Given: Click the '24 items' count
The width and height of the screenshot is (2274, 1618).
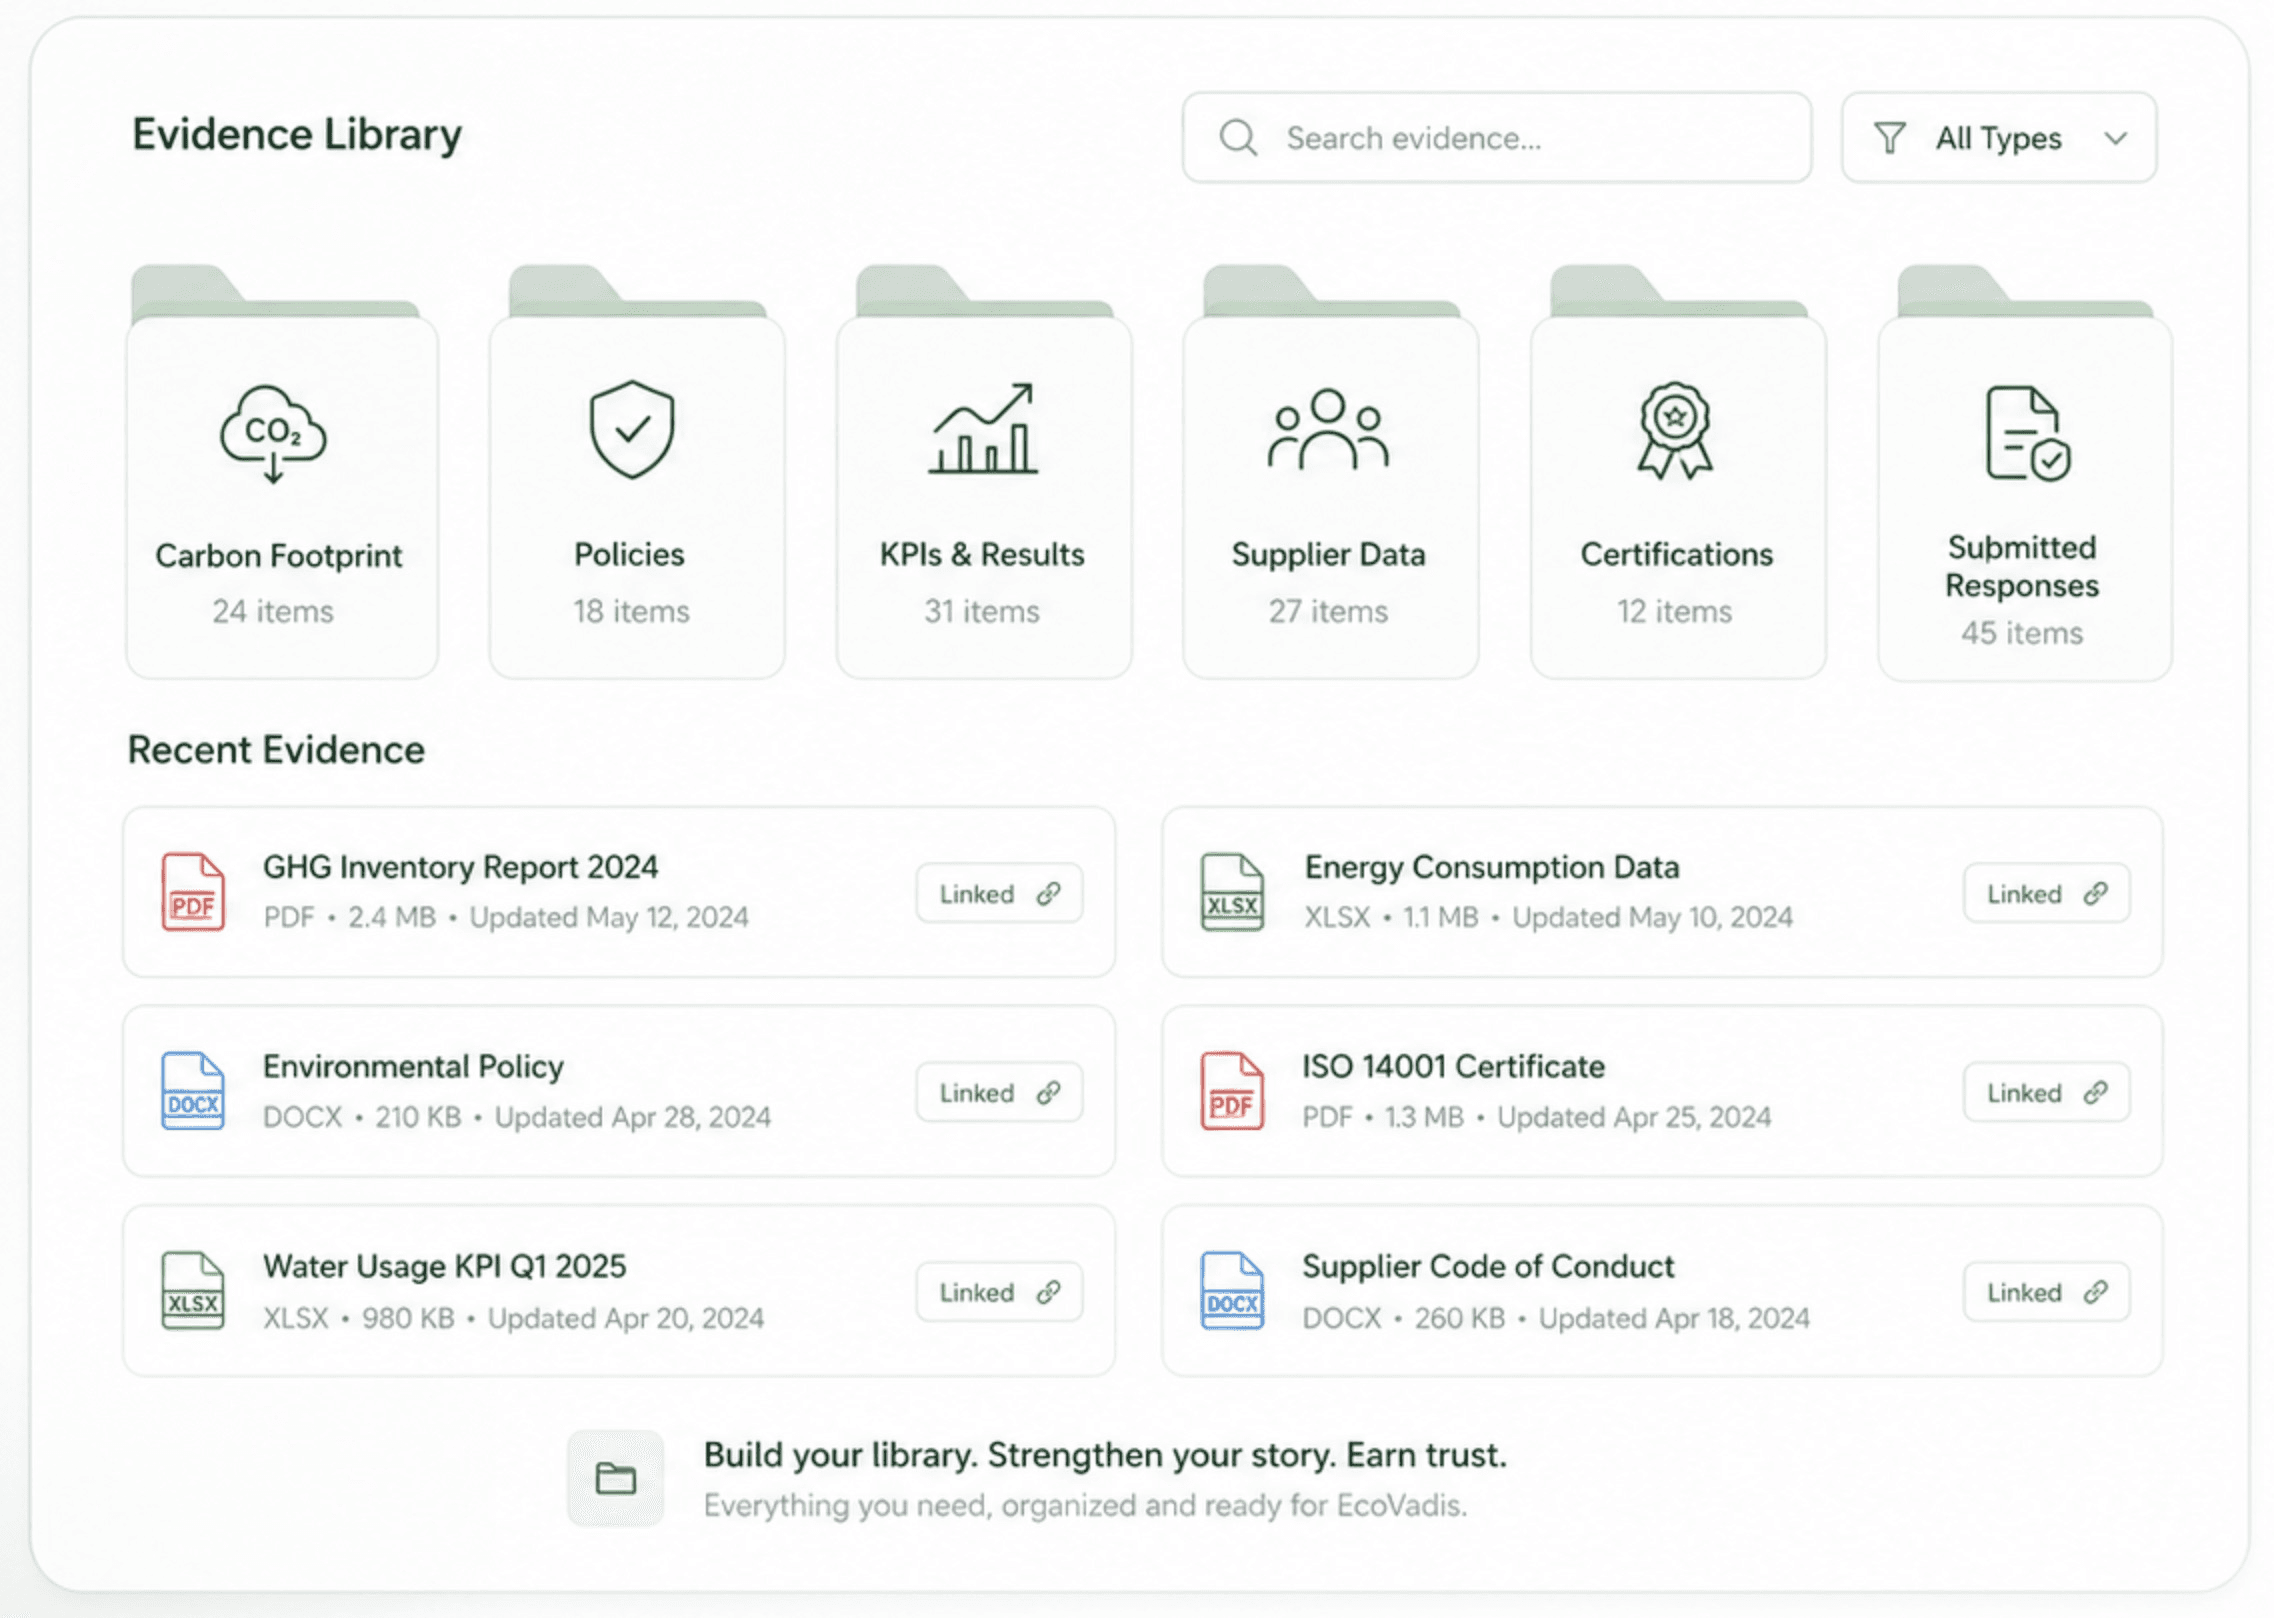Looking at the screenshot, I should (x=273, y=611).
